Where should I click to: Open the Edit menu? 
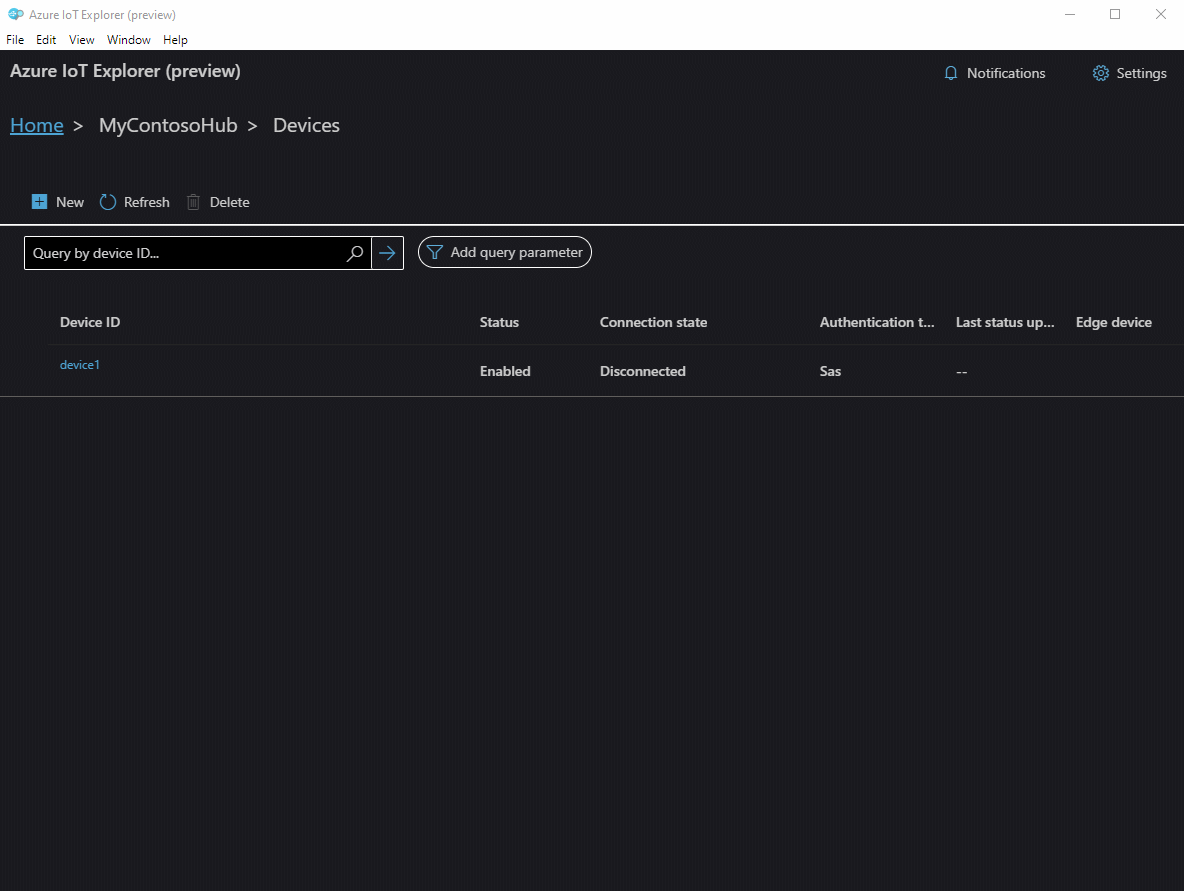click(46, 40)
